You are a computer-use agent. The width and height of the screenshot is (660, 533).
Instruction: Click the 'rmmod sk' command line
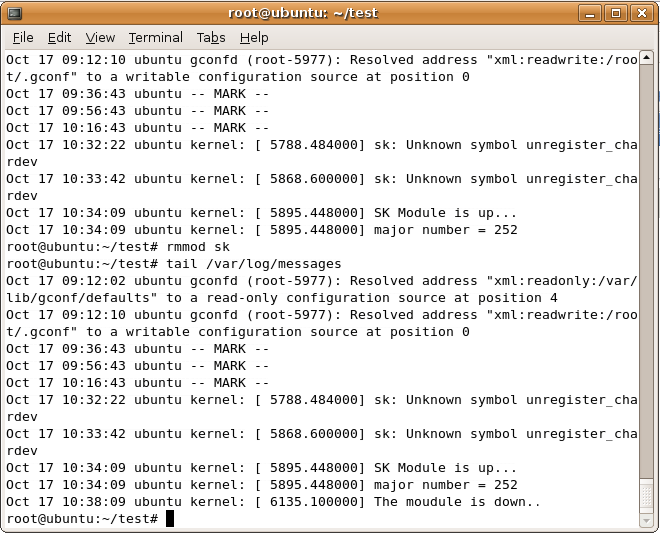point(118,247)
